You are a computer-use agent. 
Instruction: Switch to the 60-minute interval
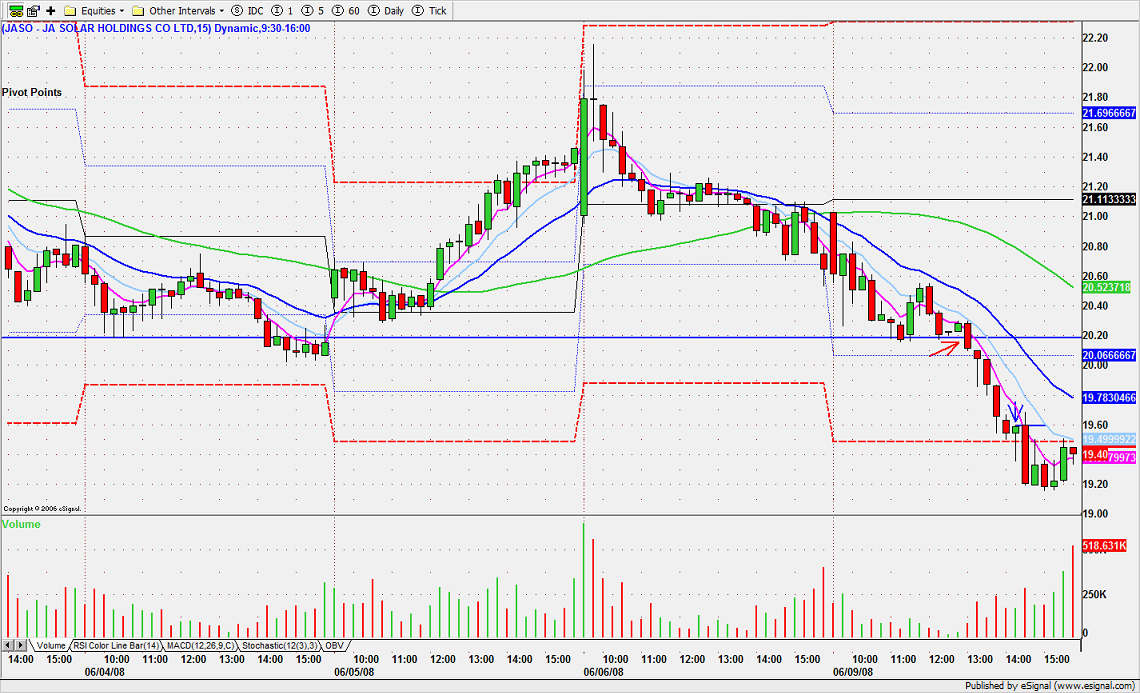coord(346,10)
